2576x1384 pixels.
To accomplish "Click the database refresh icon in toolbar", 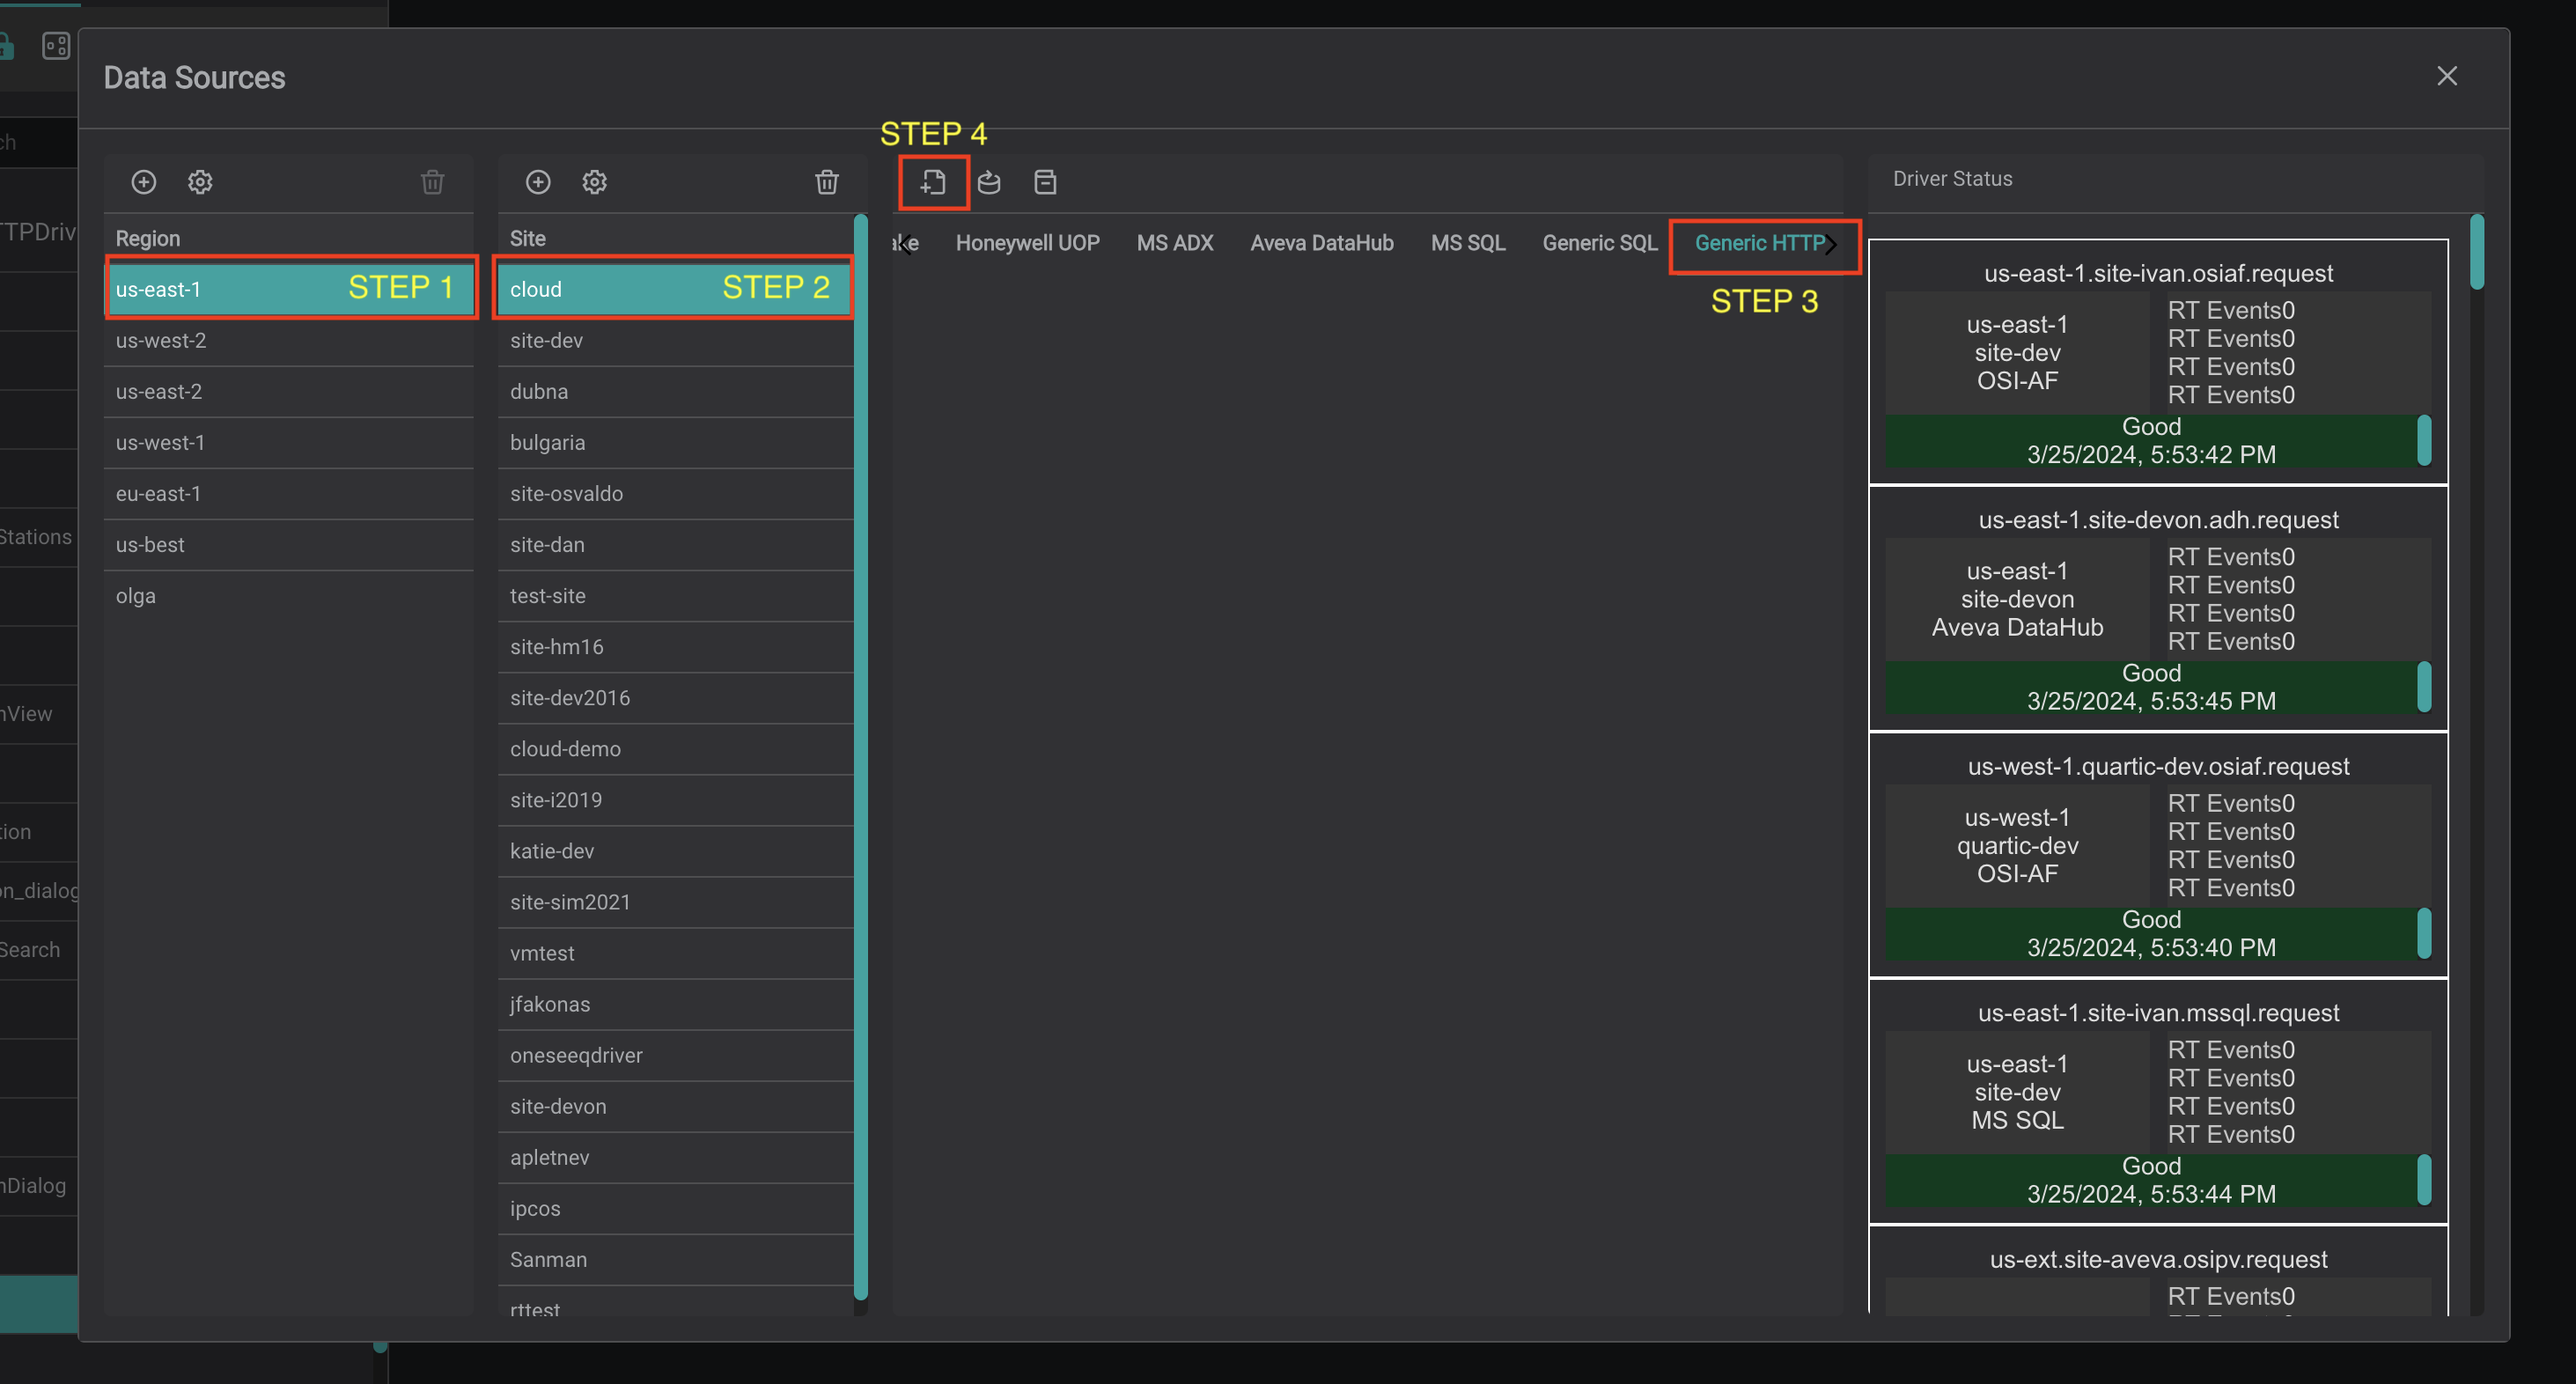I will pyautogui.click(x=989, y=182).
